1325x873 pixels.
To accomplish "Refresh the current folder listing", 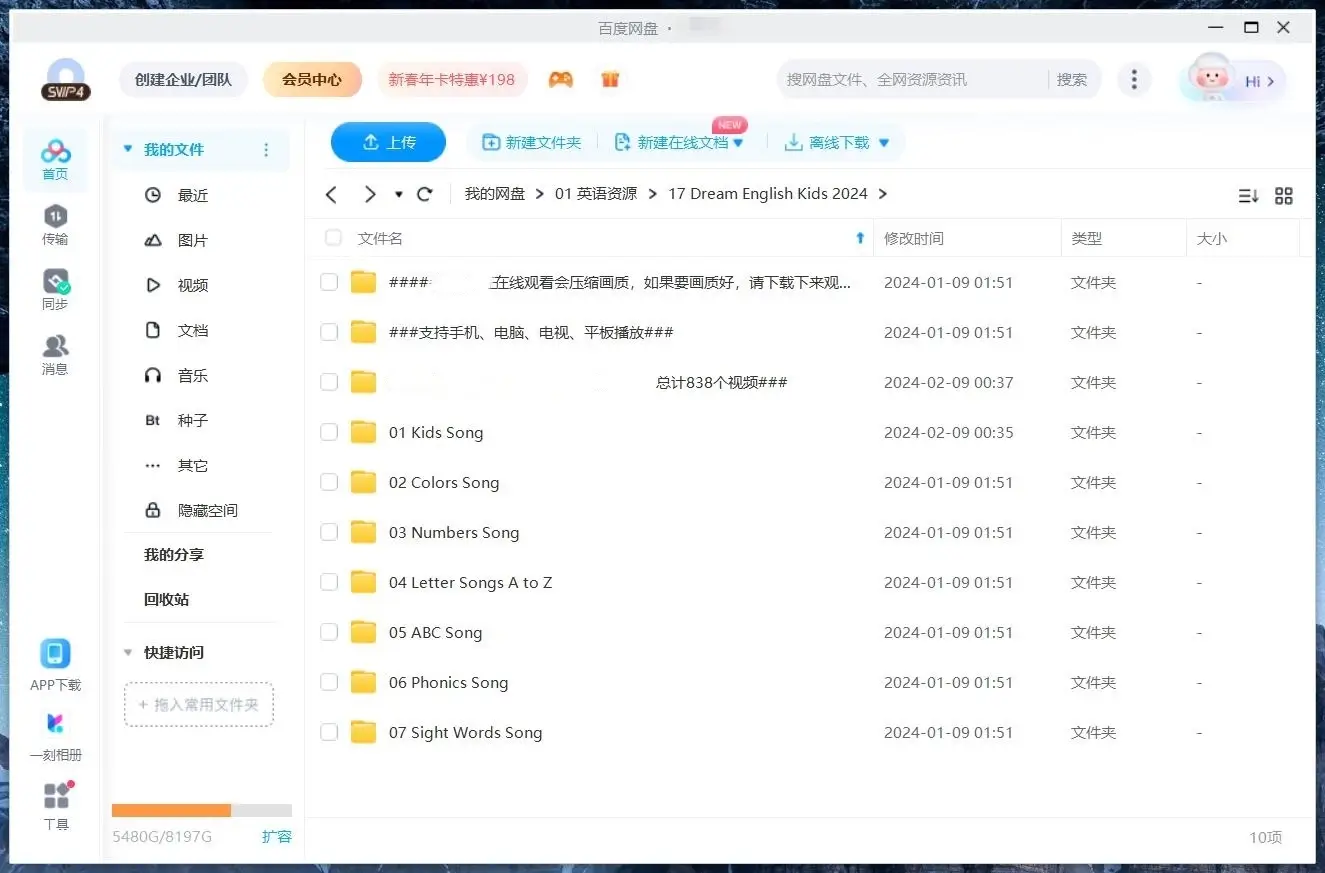I will (425, 194).
